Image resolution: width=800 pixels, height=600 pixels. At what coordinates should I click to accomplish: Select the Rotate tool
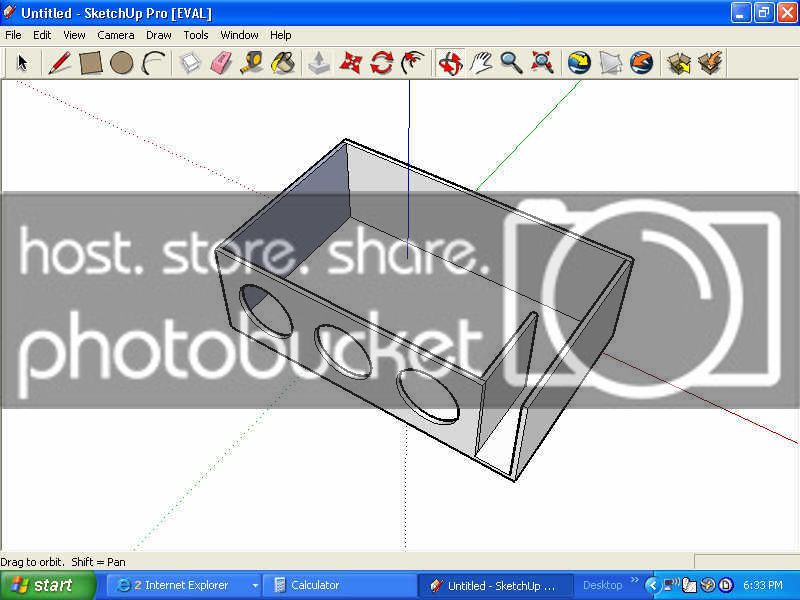382,63
